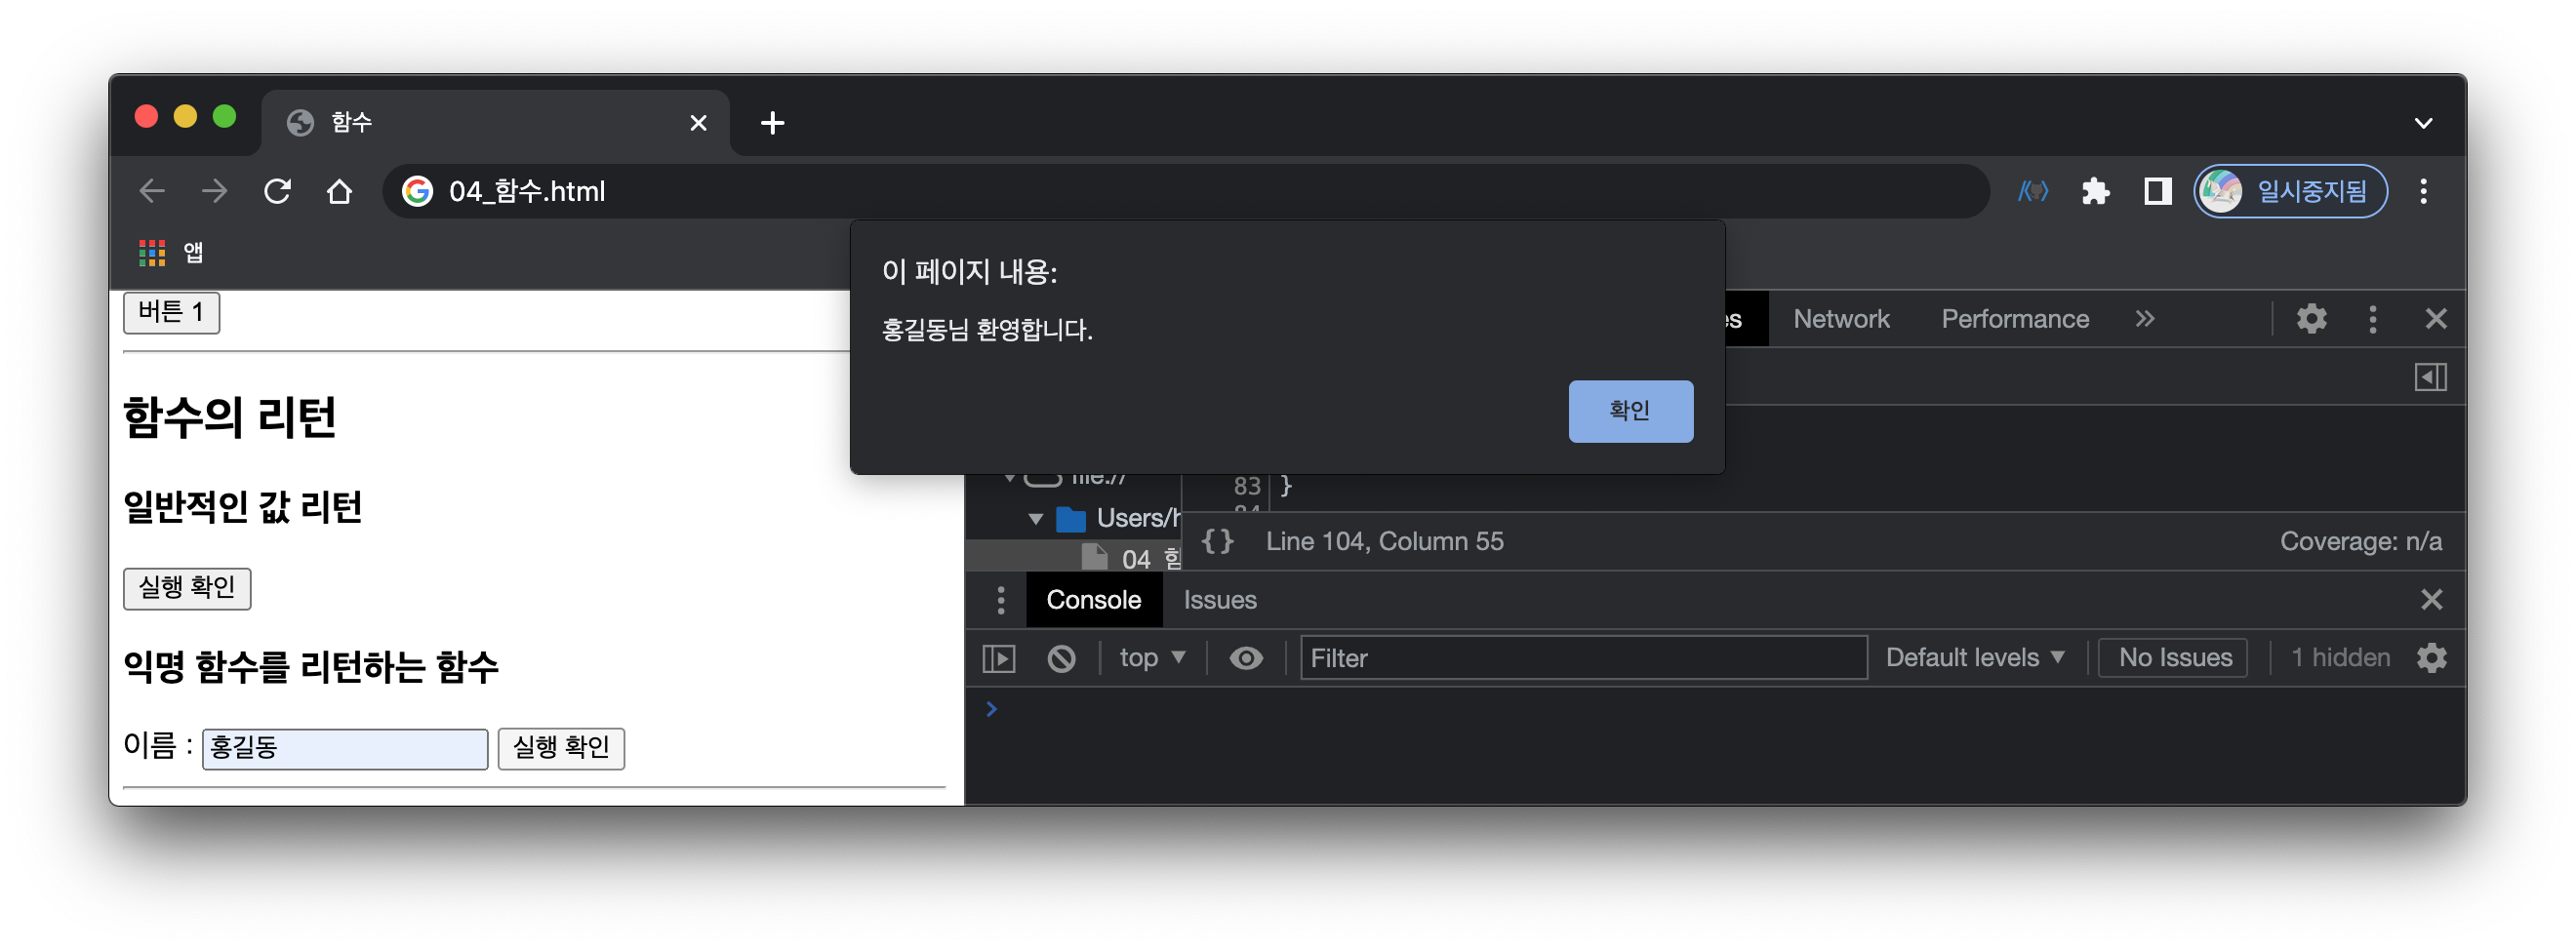
Task: Open the 일시중지됨 profile button
Action: tap(2289, 191)
